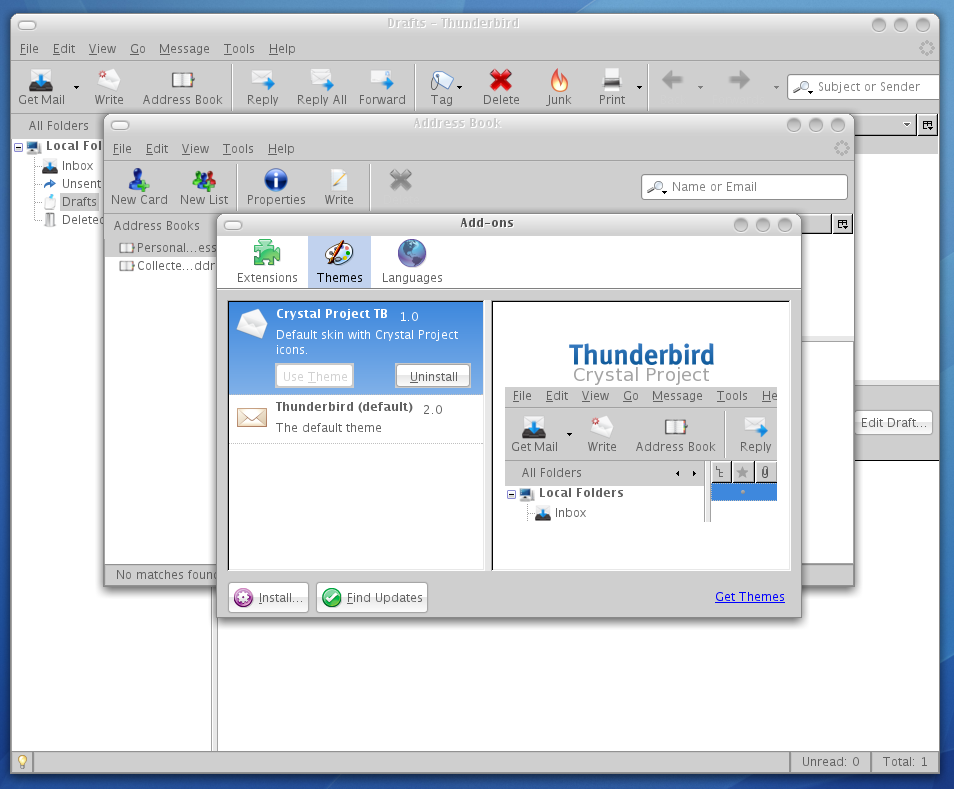Viewport: 954px width, 789px height.
Task: Open Help menu in Address Book window
Action: click(281, 148)
